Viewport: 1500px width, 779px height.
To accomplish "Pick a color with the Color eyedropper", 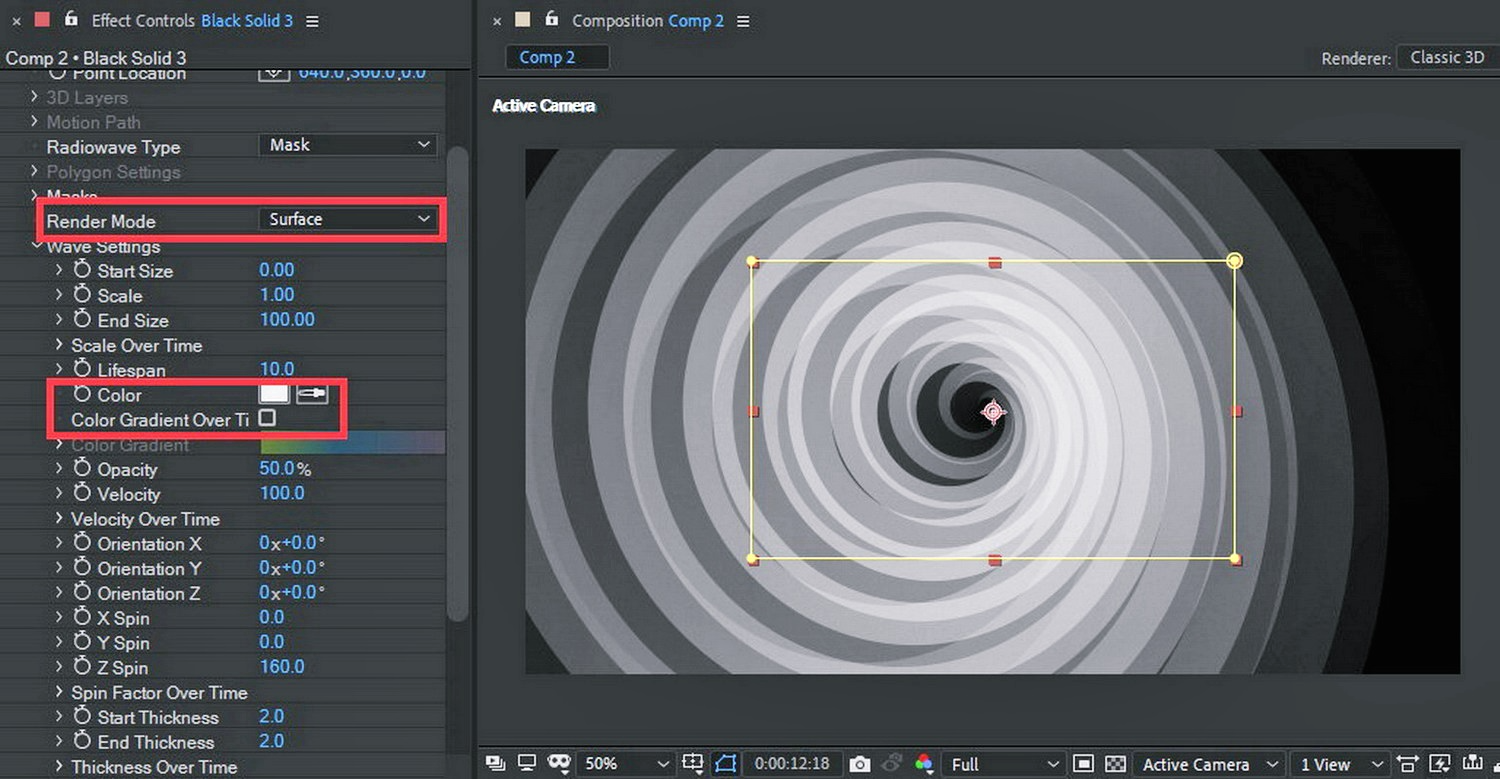I will click(312, 394).
